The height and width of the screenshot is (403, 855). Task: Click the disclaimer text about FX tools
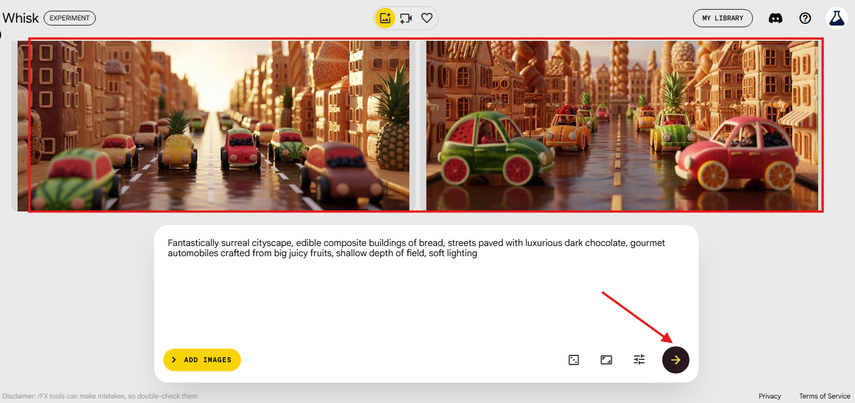click(x=100, y=396)
